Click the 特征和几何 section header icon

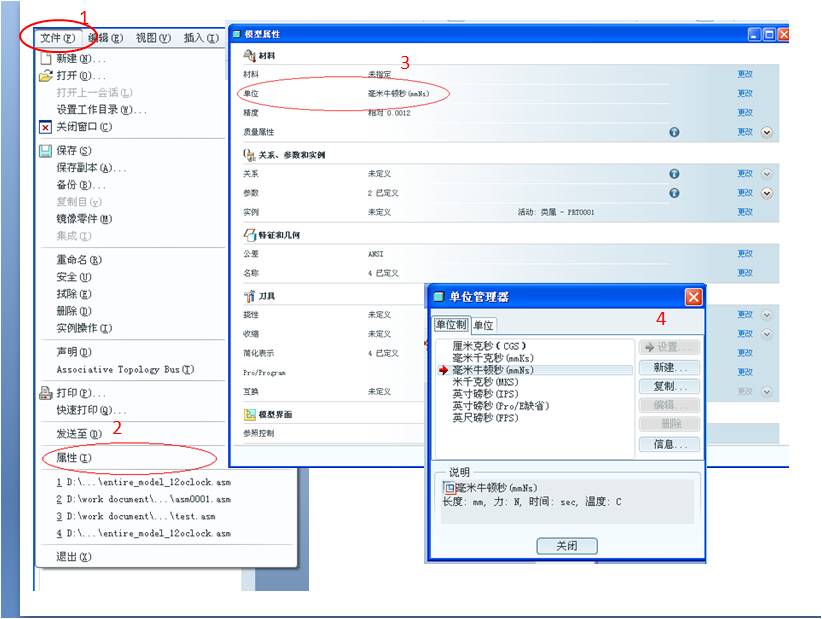pyautogui.click(x=250, y=235)
